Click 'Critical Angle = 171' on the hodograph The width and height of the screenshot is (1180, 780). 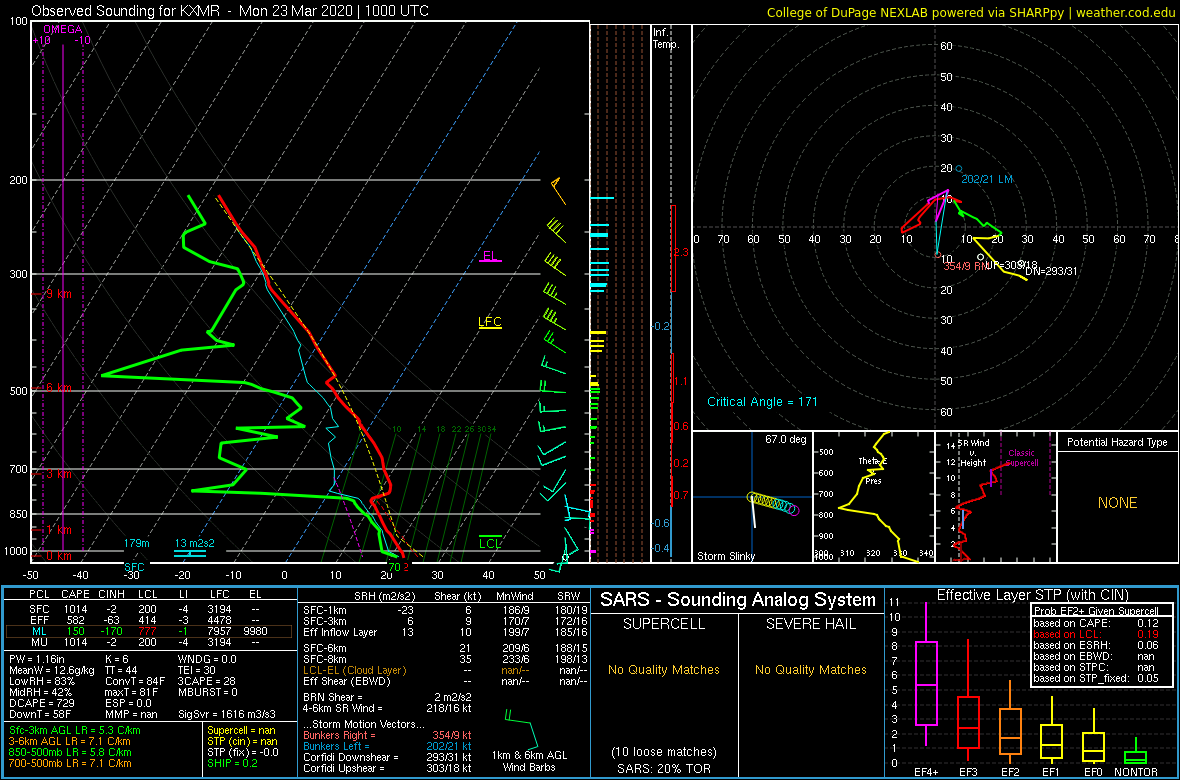tap(762, 401)
